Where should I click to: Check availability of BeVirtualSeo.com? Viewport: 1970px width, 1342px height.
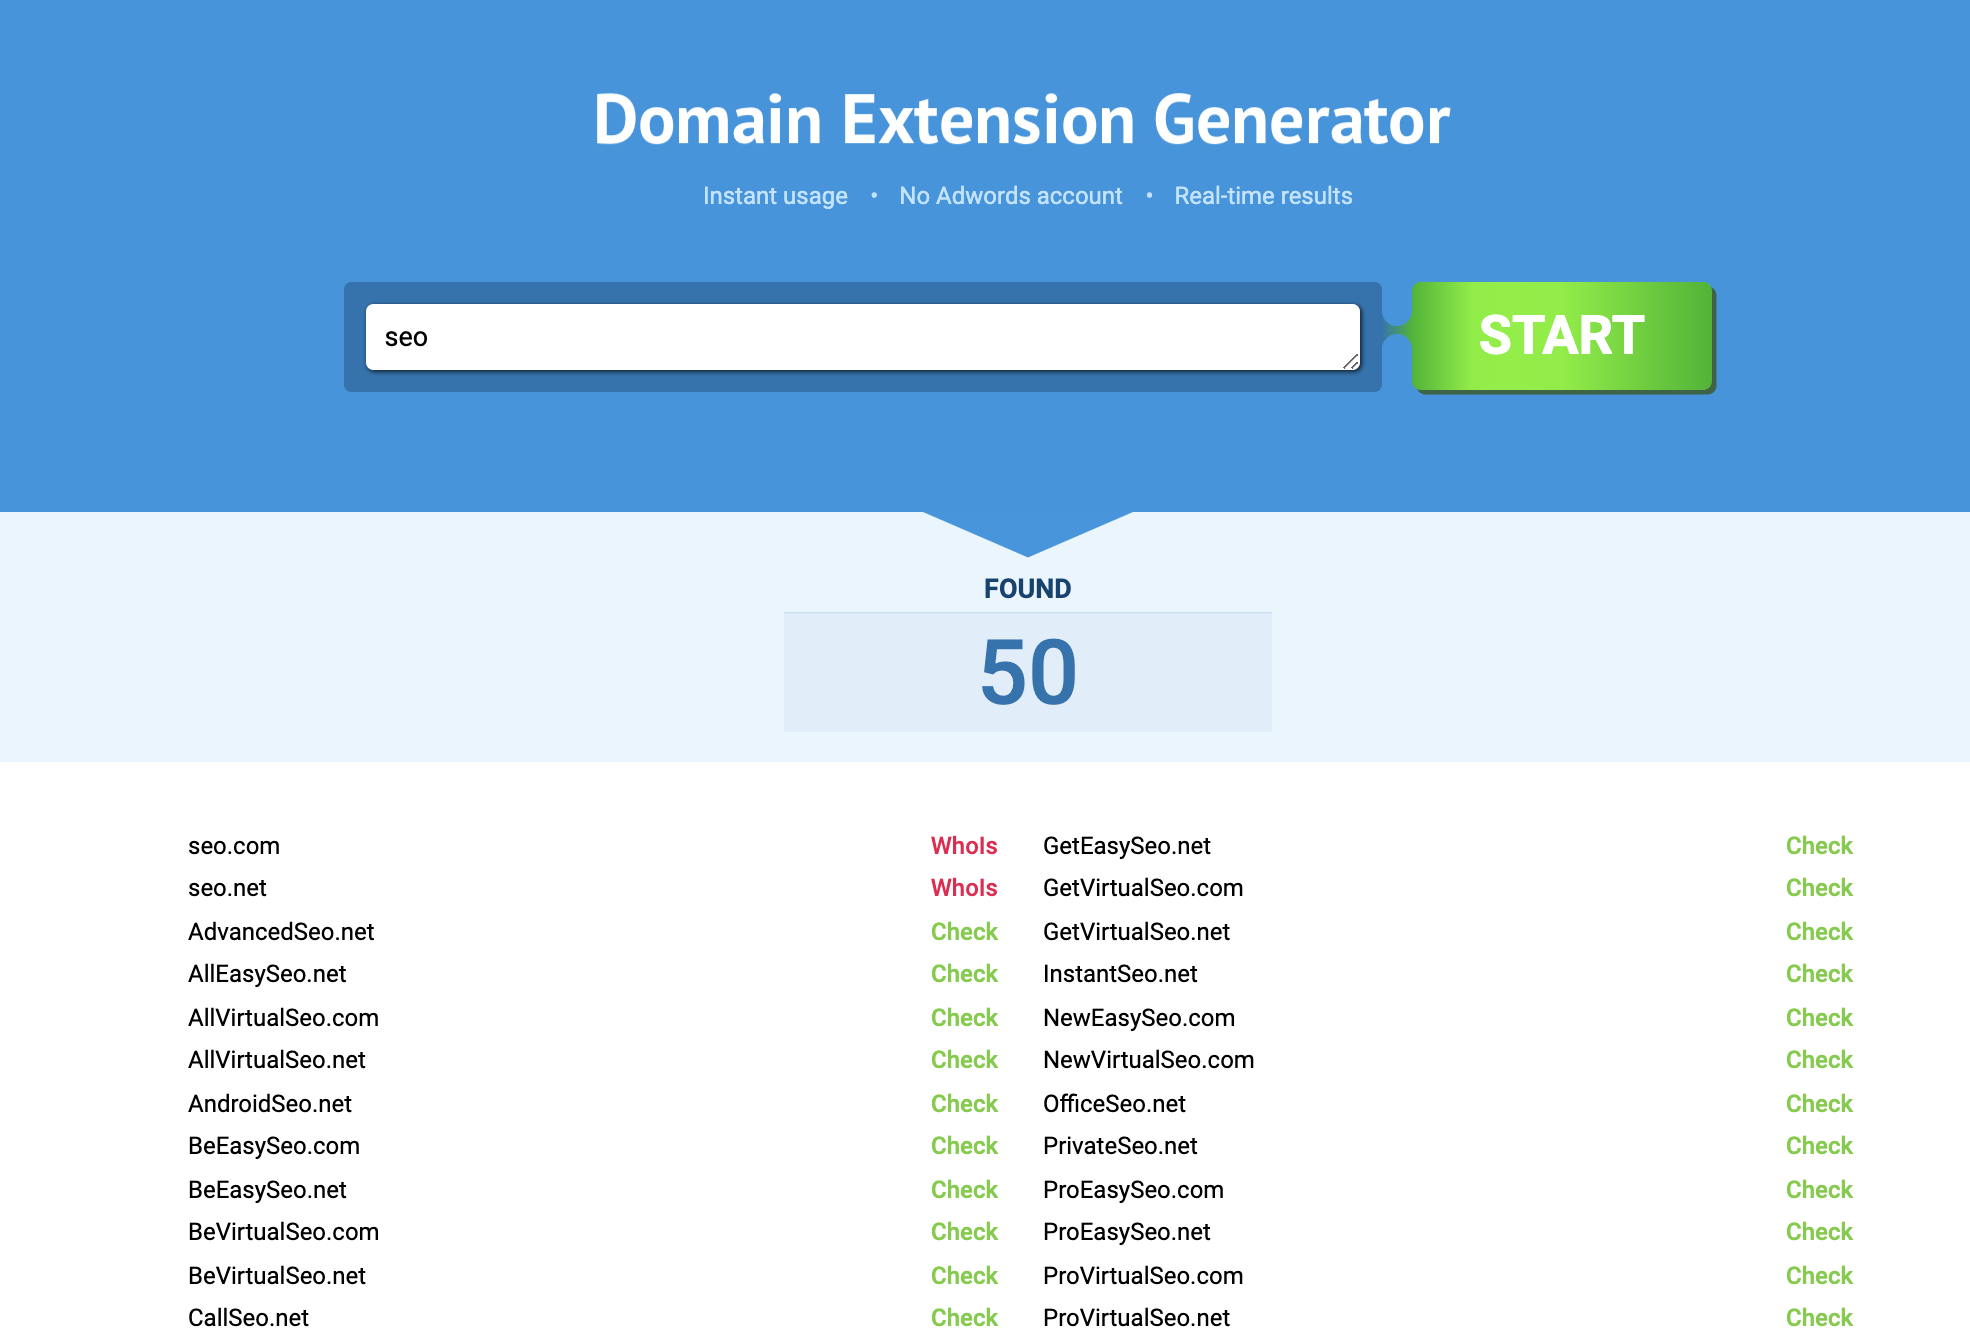pos(964,1232)
